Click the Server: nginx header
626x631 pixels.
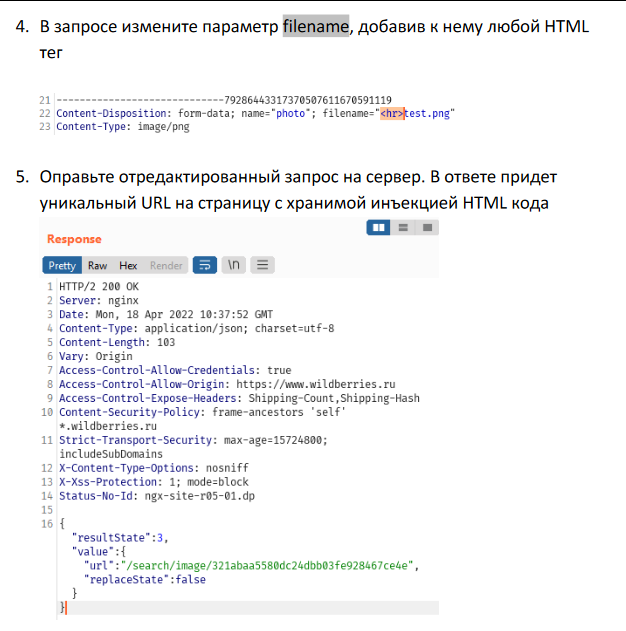99,301
